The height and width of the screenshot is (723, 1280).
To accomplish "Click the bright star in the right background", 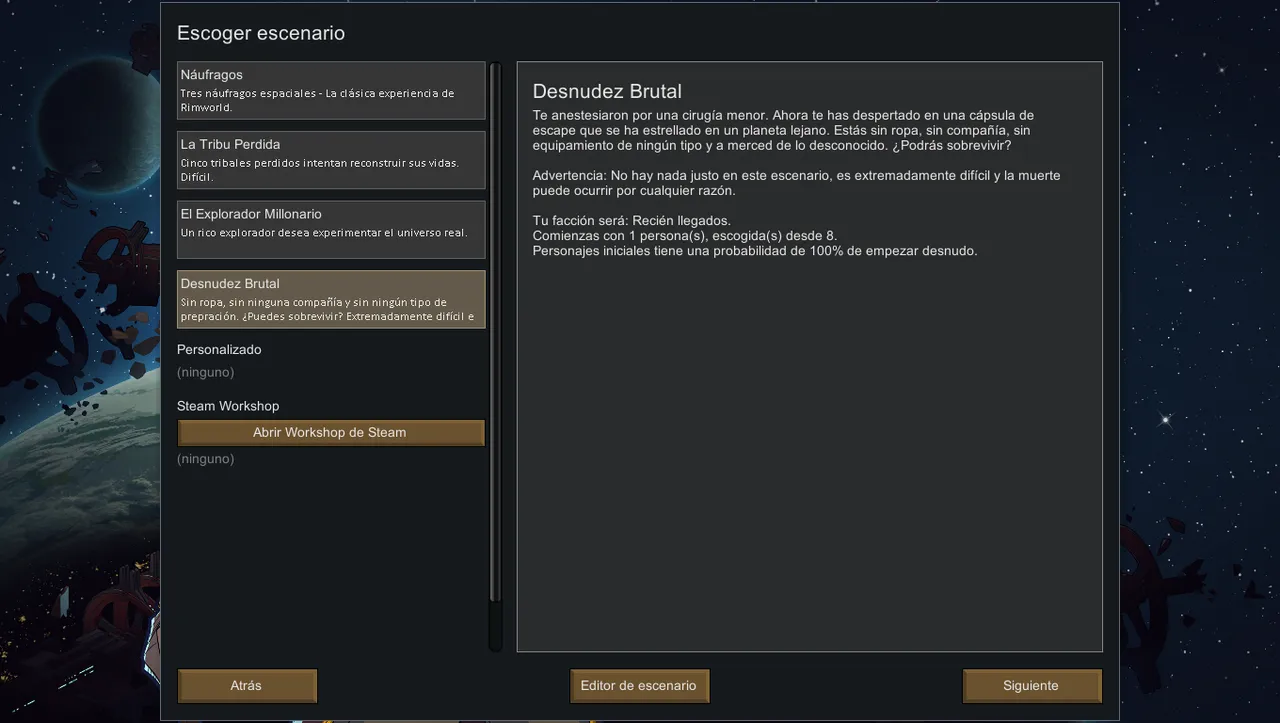I will (1166, 419).
